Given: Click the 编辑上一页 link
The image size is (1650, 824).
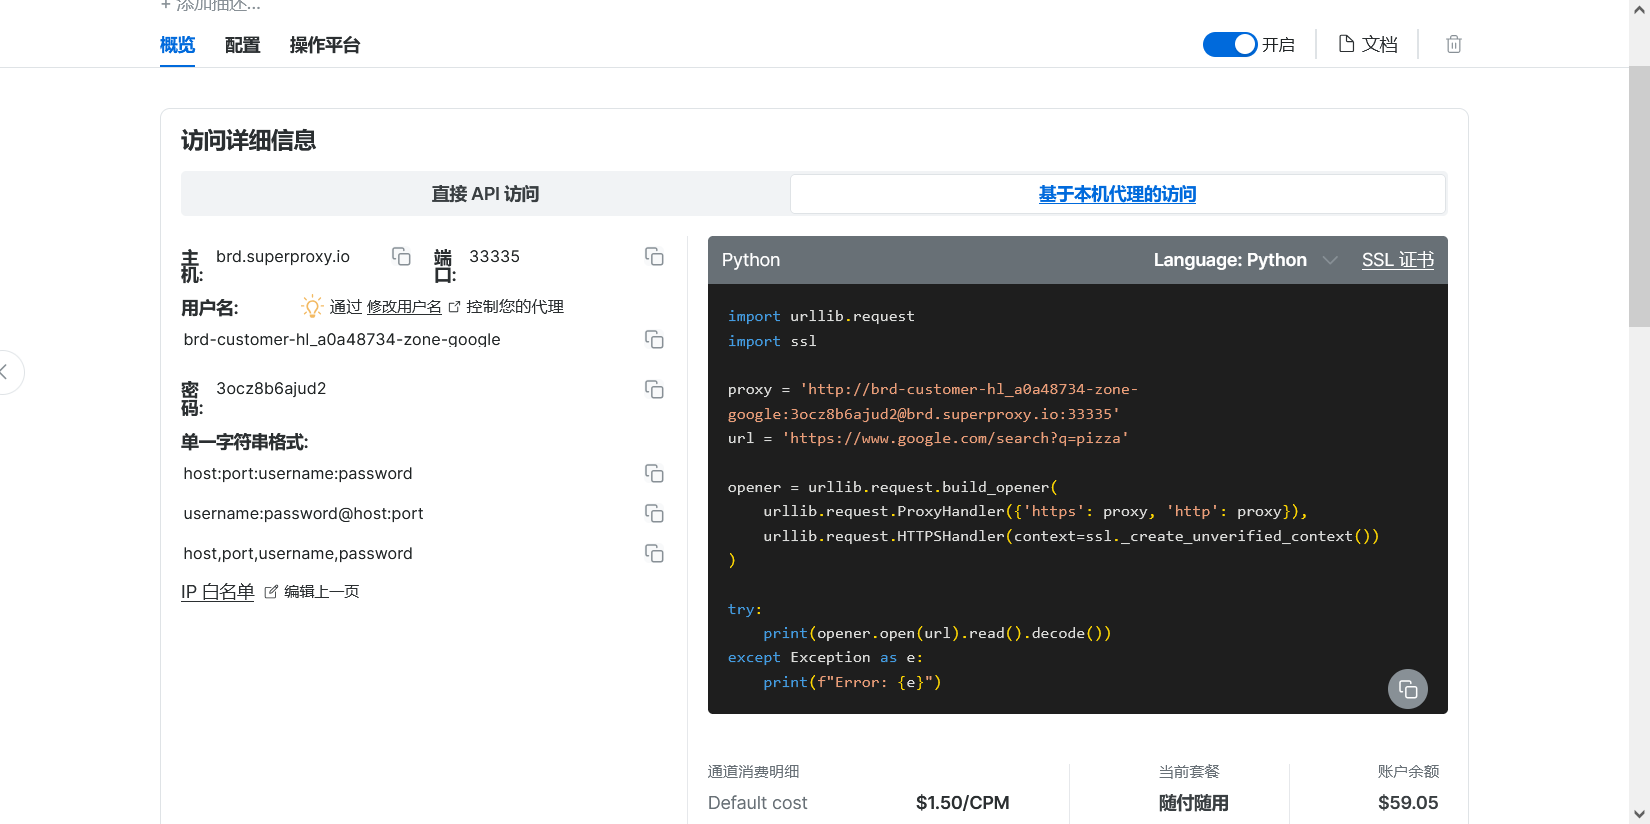Looking at the screenshot, I should [x=321, y=592].
